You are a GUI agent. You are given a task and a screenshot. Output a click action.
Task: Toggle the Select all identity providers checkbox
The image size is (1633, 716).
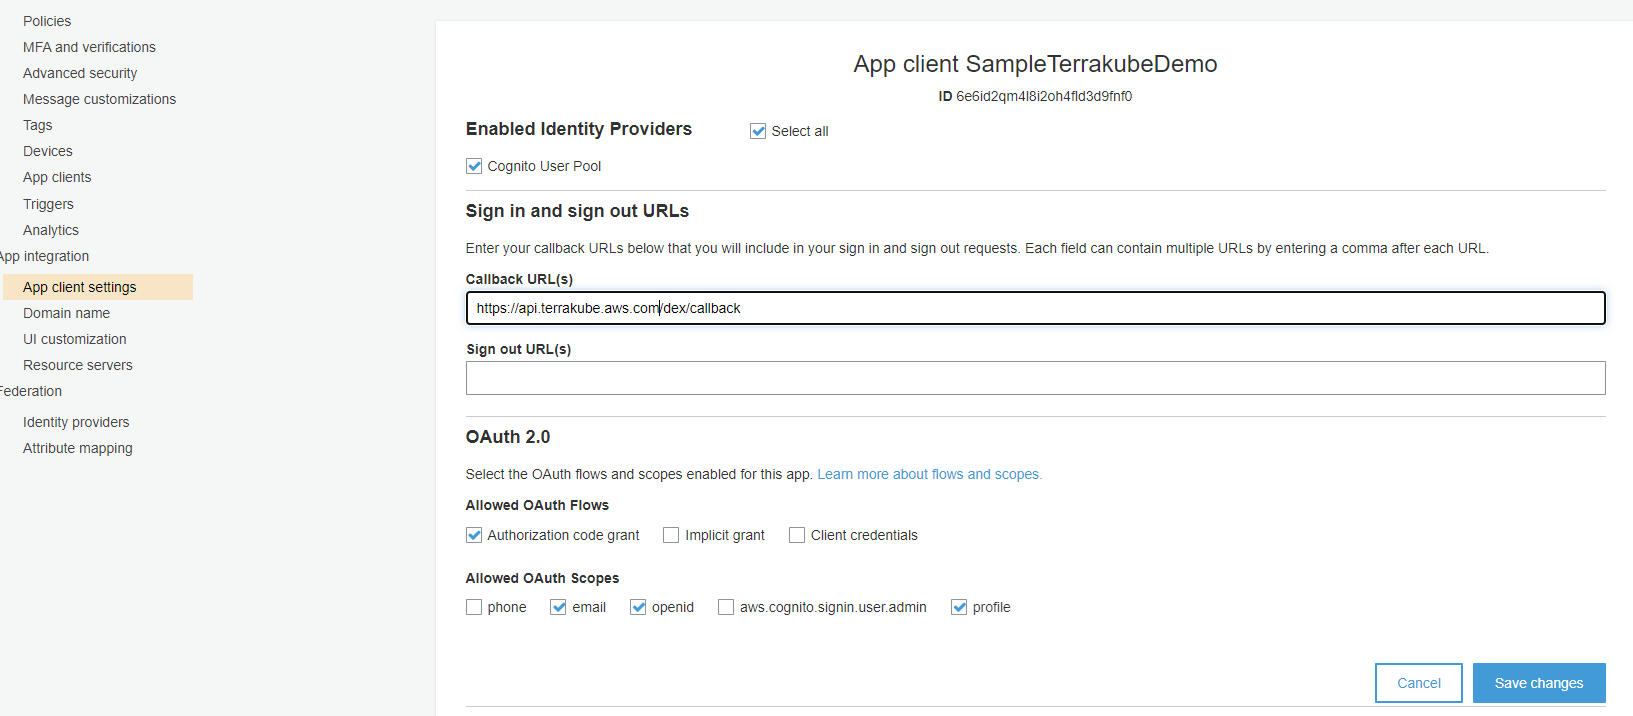click(x=758, y=131)
